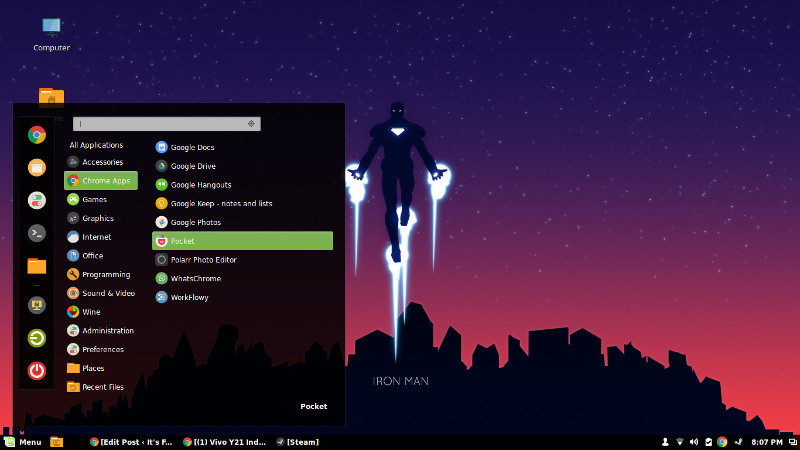Viewport: 800px width, 450px height.
Task: Click the Chrome icon in system tray
Action: [722, 442]
